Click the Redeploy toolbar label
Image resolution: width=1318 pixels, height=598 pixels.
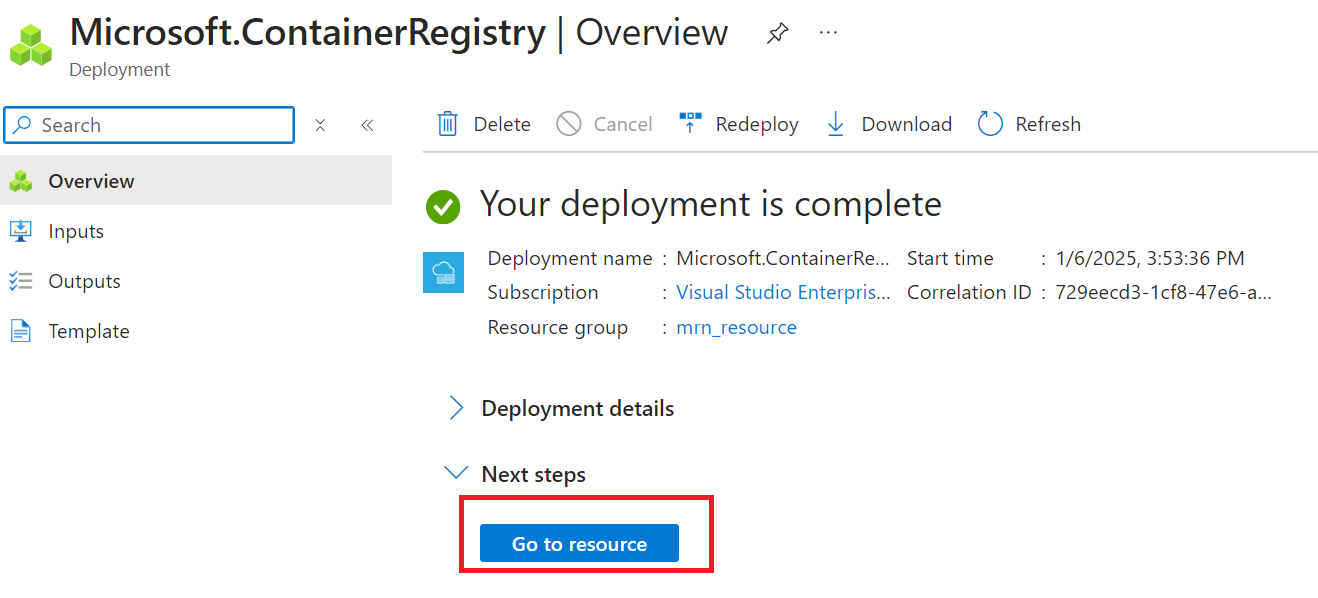tap(757, 124)
